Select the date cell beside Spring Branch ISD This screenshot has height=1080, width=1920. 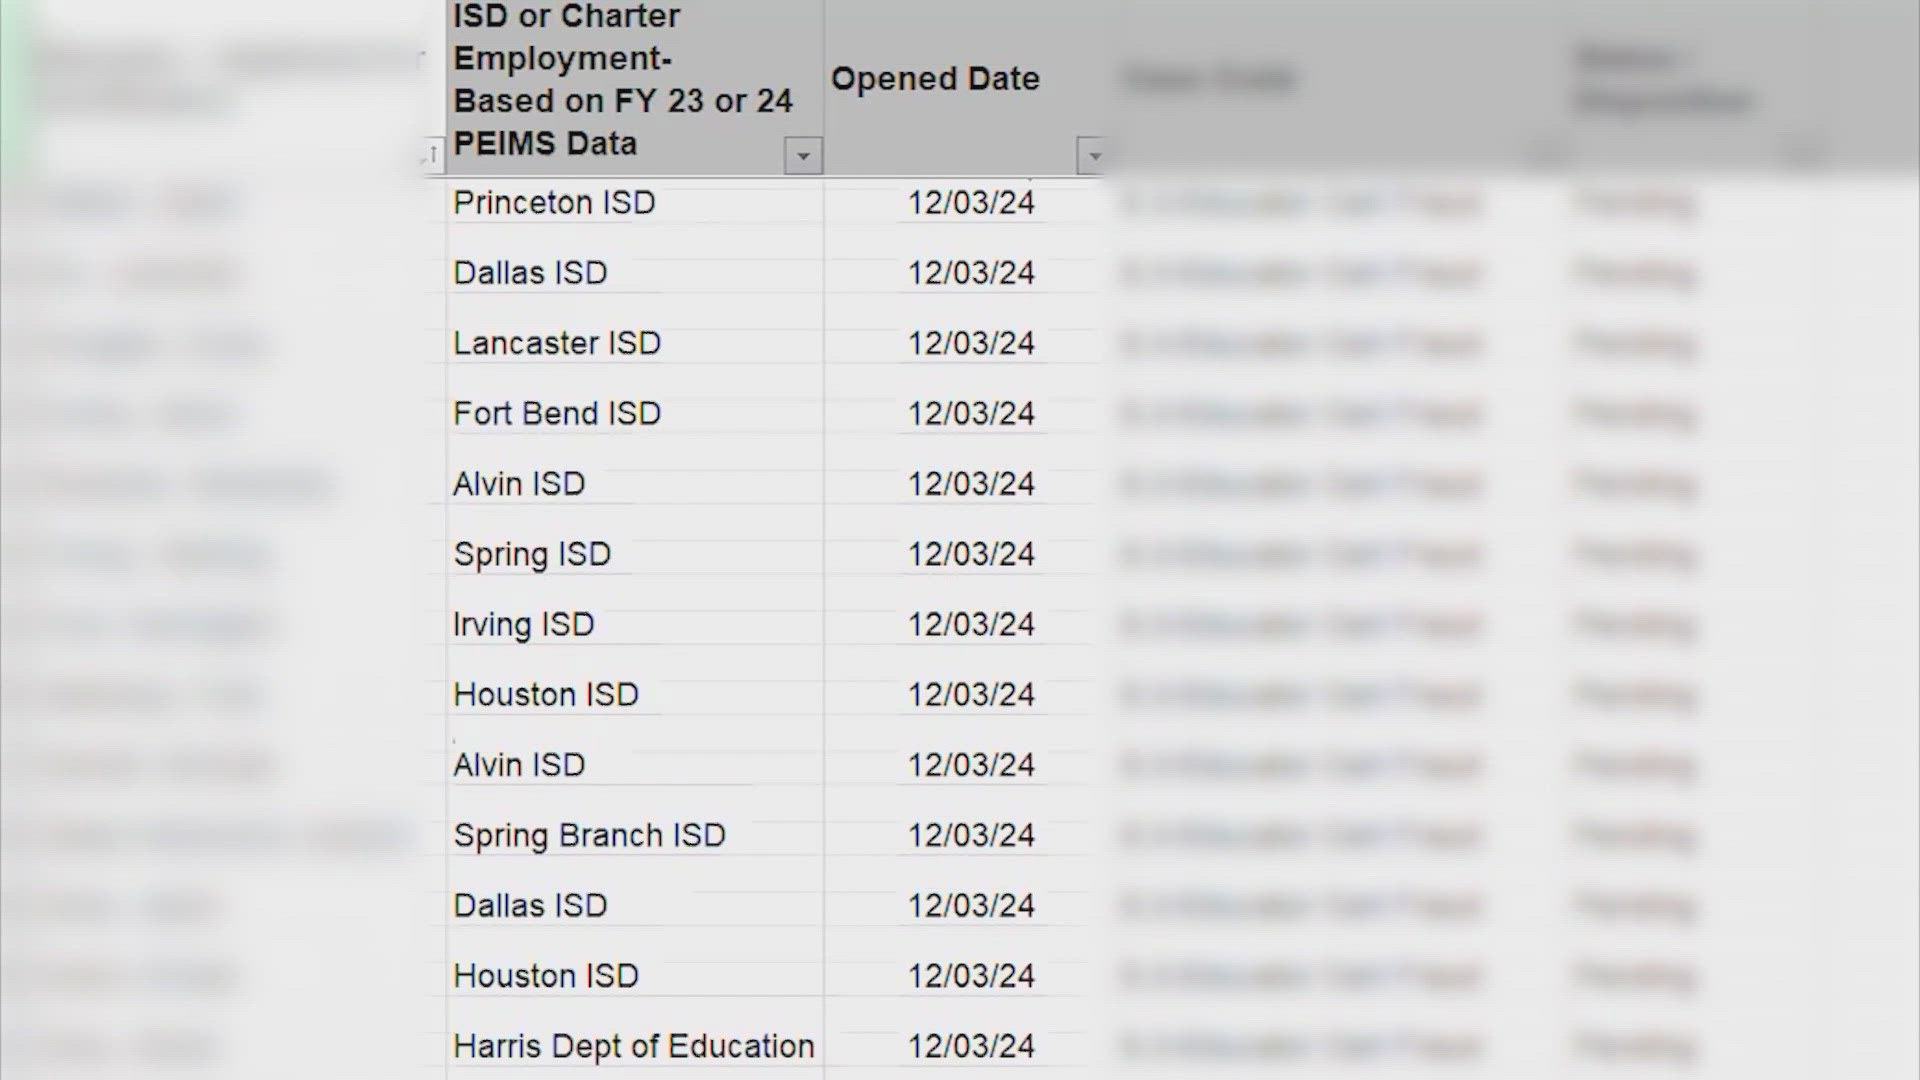[x=964, y=835]
